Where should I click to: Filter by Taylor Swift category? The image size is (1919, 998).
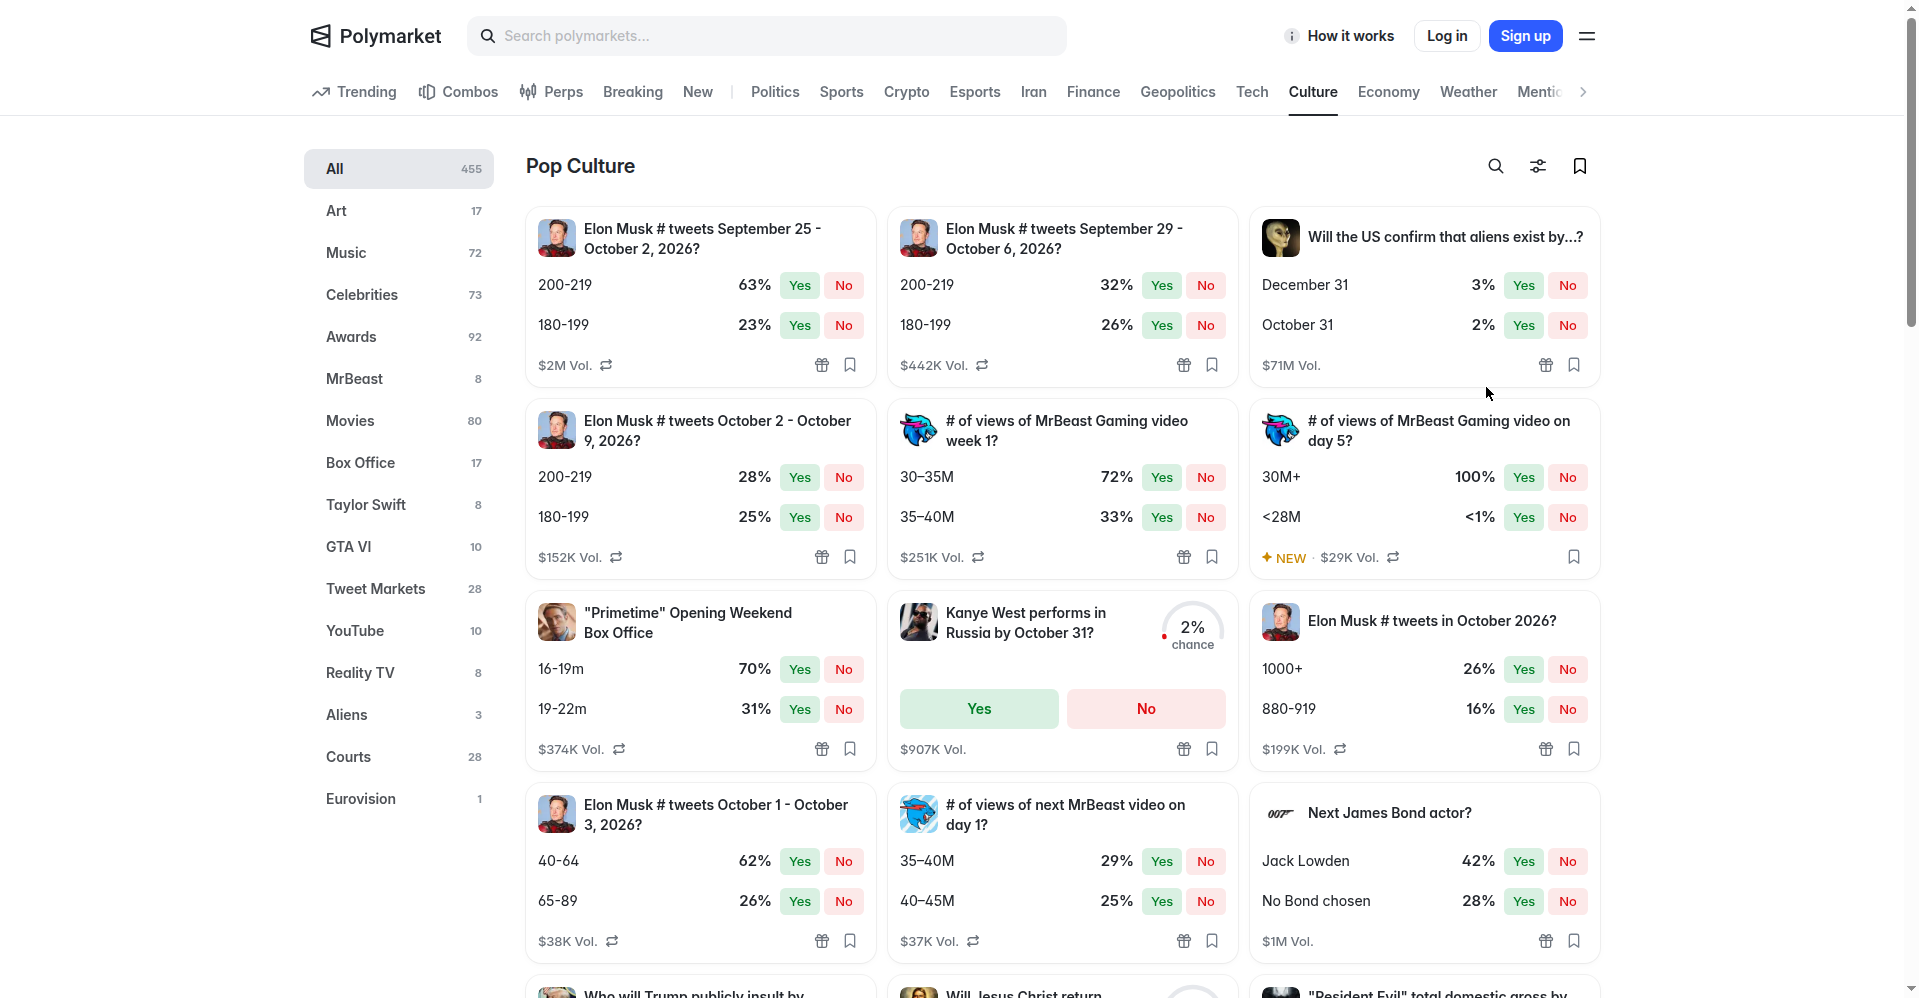pyautogui.click(x=399, y=505)
